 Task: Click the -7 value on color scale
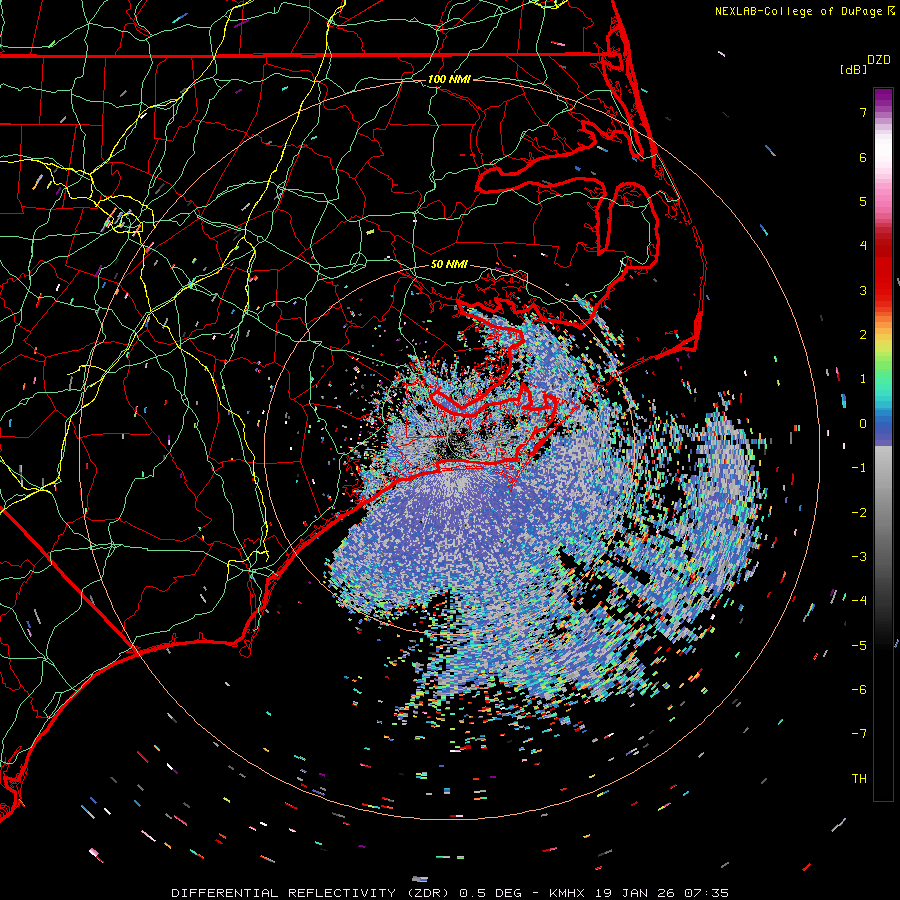[859, 734]
